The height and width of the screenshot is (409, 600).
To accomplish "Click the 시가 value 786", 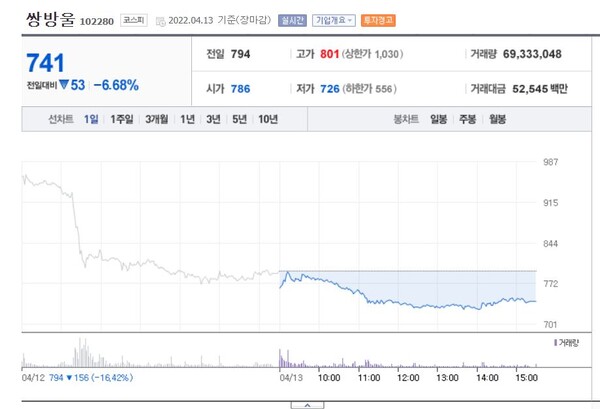I will coord(240,89).
